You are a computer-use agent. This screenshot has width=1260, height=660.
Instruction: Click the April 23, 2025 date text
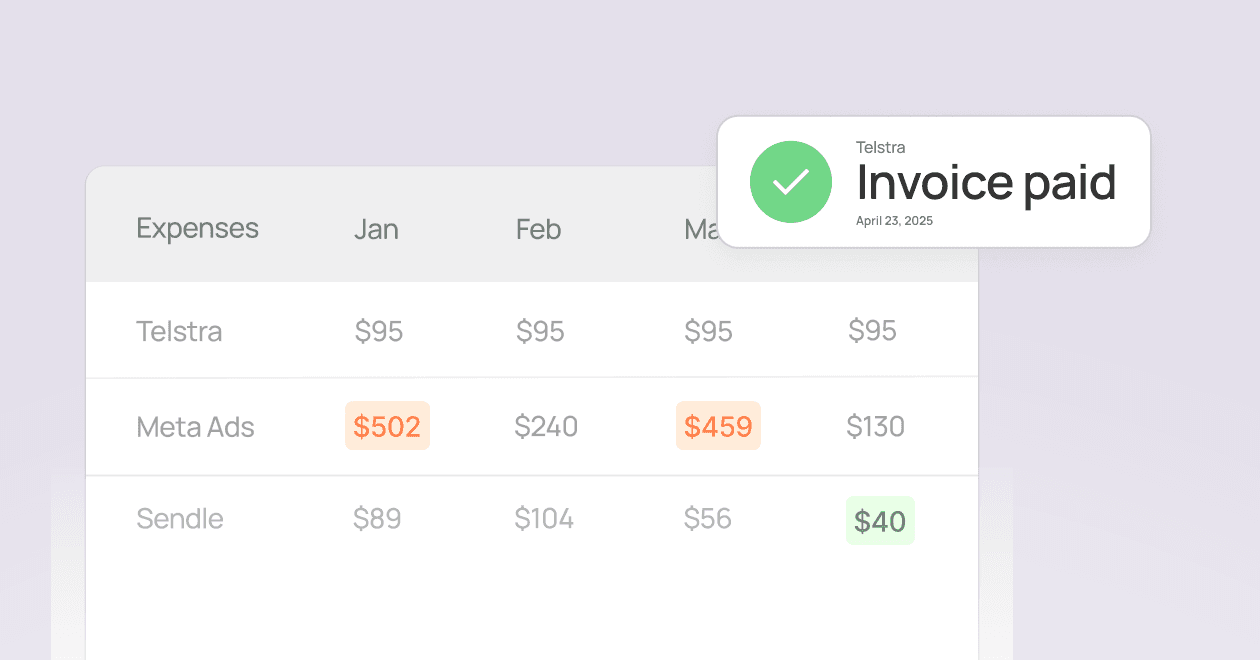click(894, 221)
